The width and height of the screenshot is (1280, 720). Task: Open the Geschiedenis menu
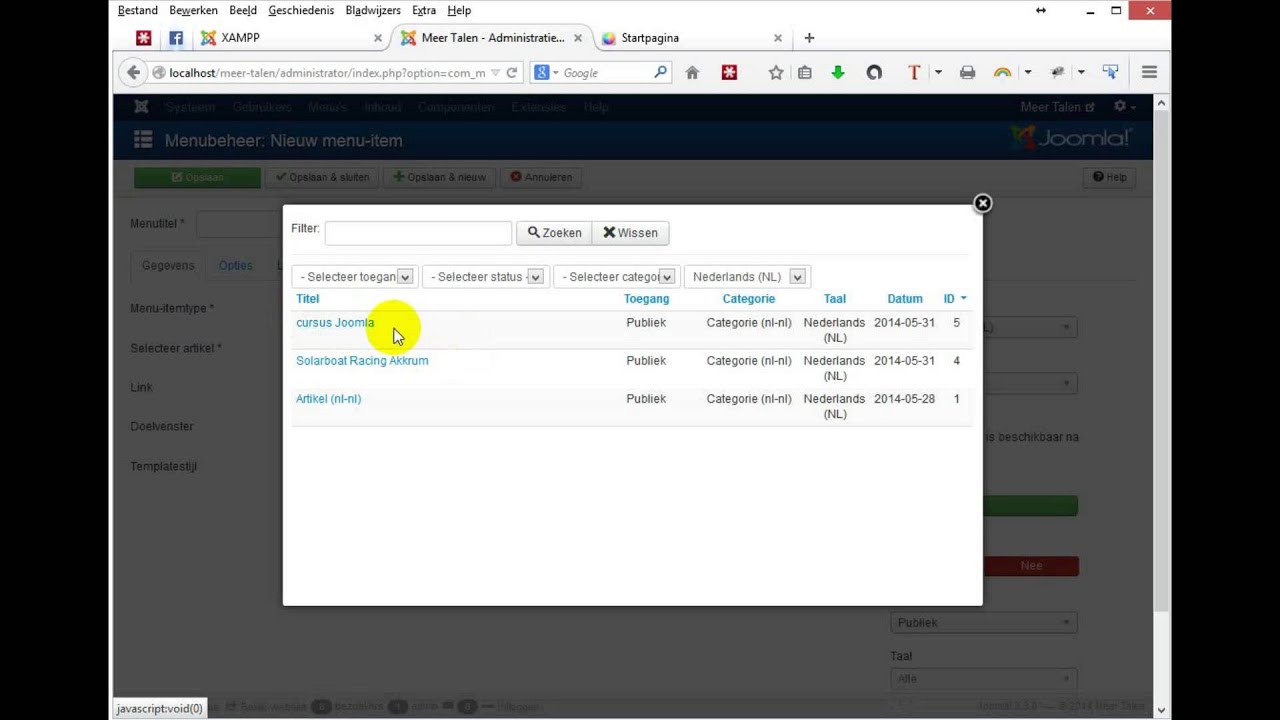coord(301,10)
